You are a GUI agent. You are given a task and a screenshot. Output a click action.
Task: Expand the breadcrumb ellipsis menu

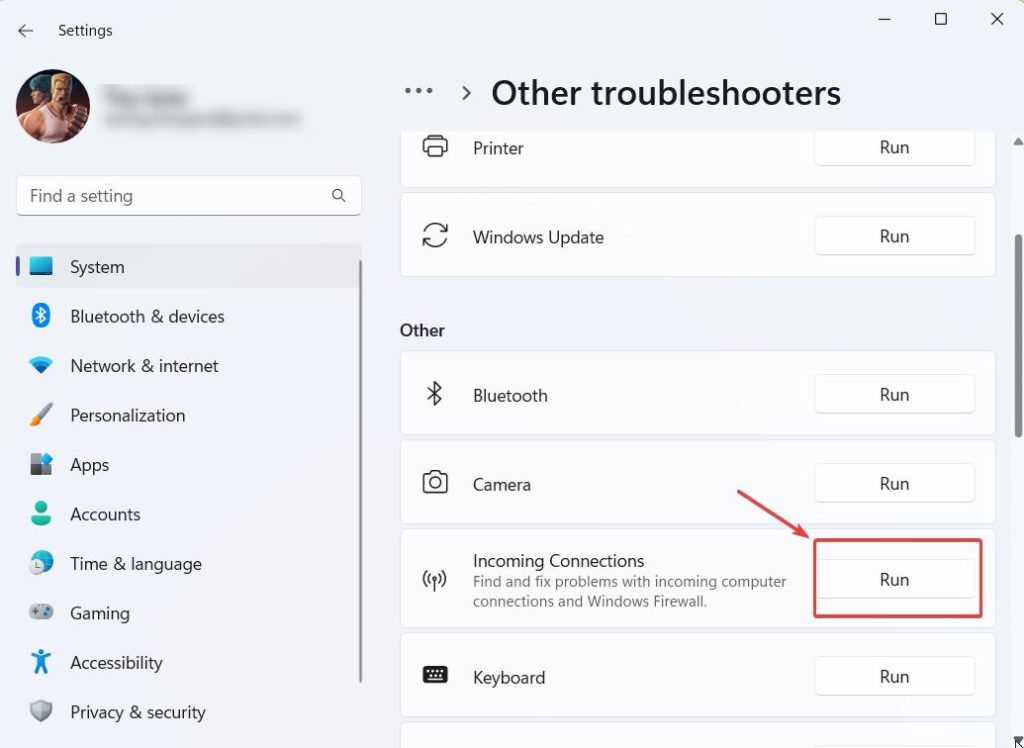coord(419,91)
